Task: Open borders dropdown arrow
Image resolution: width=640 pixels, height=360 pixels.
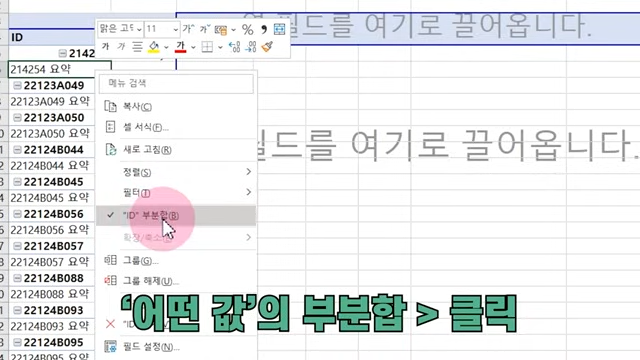Action: click(220, 47)
